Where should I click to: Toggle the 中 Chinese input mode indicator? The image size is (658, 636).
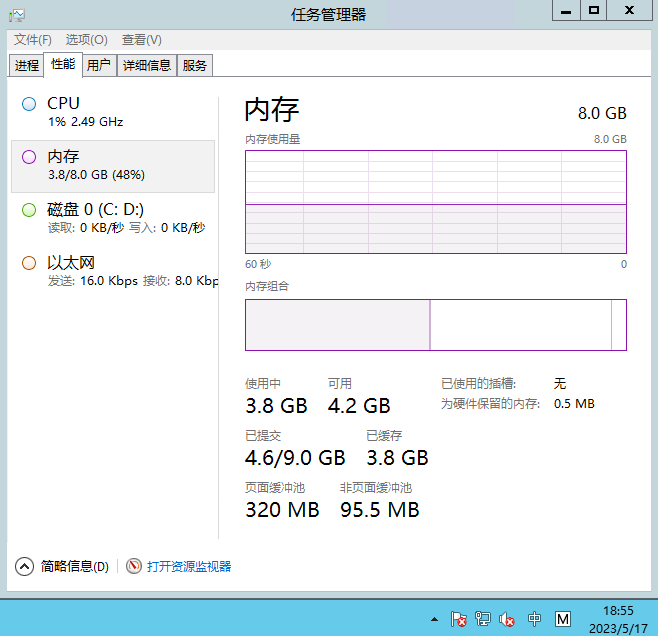click(x=534, y=620)
